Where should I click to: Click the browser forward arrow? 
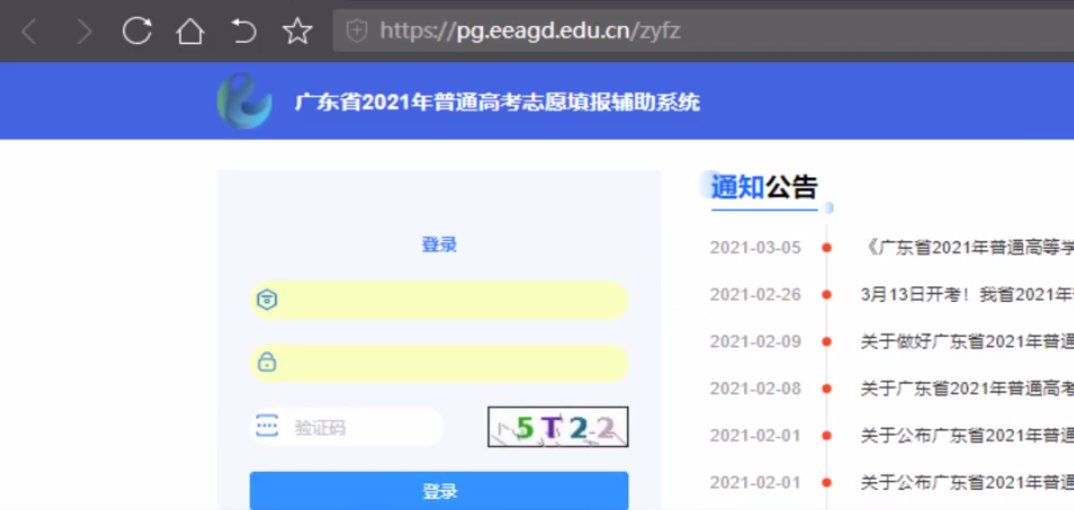click(84, 32)
